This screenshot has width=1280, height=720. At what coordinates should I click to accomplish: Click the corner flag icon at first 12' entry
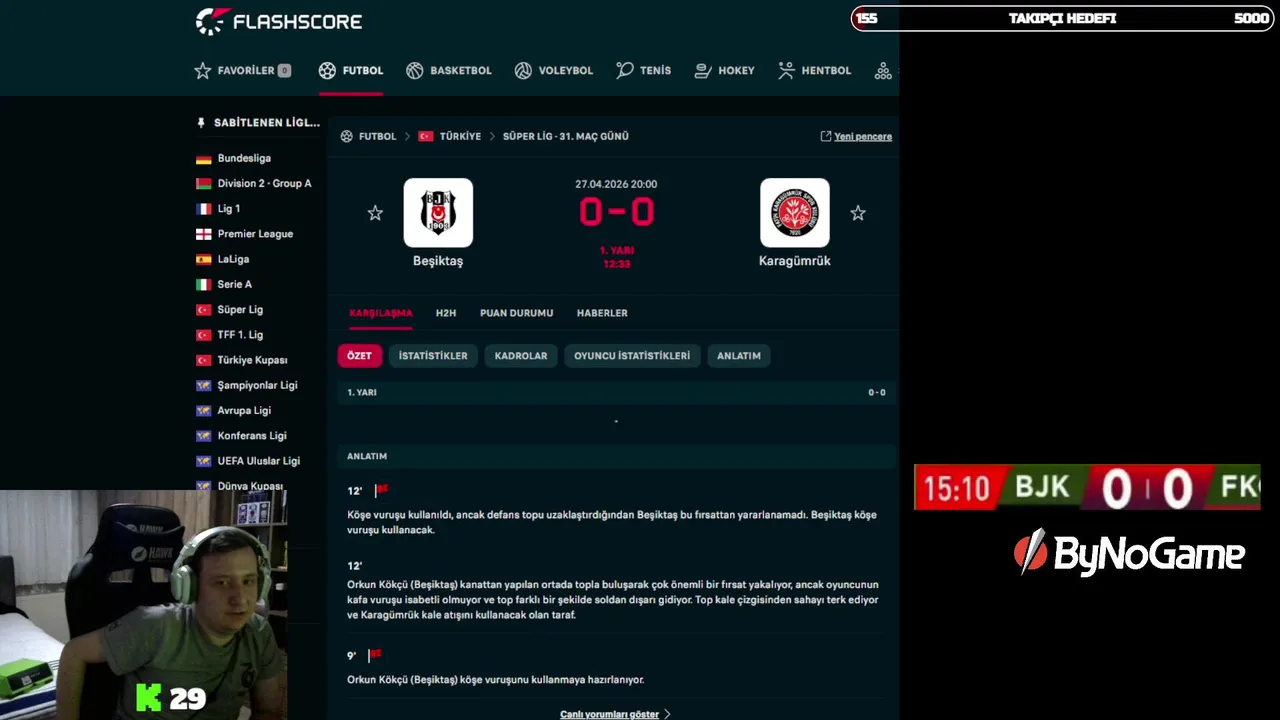click(381, 490)
